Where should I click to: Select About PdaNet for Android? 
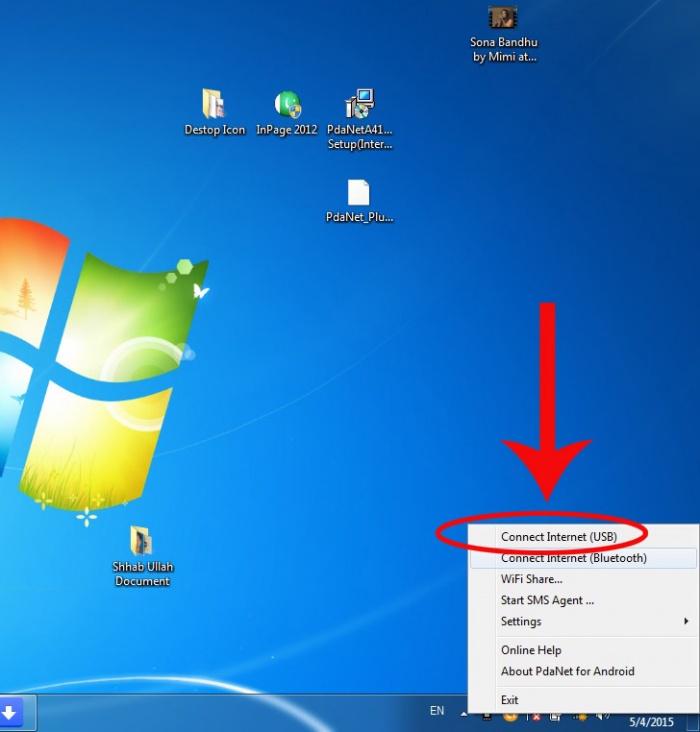[x=583, y=671]
